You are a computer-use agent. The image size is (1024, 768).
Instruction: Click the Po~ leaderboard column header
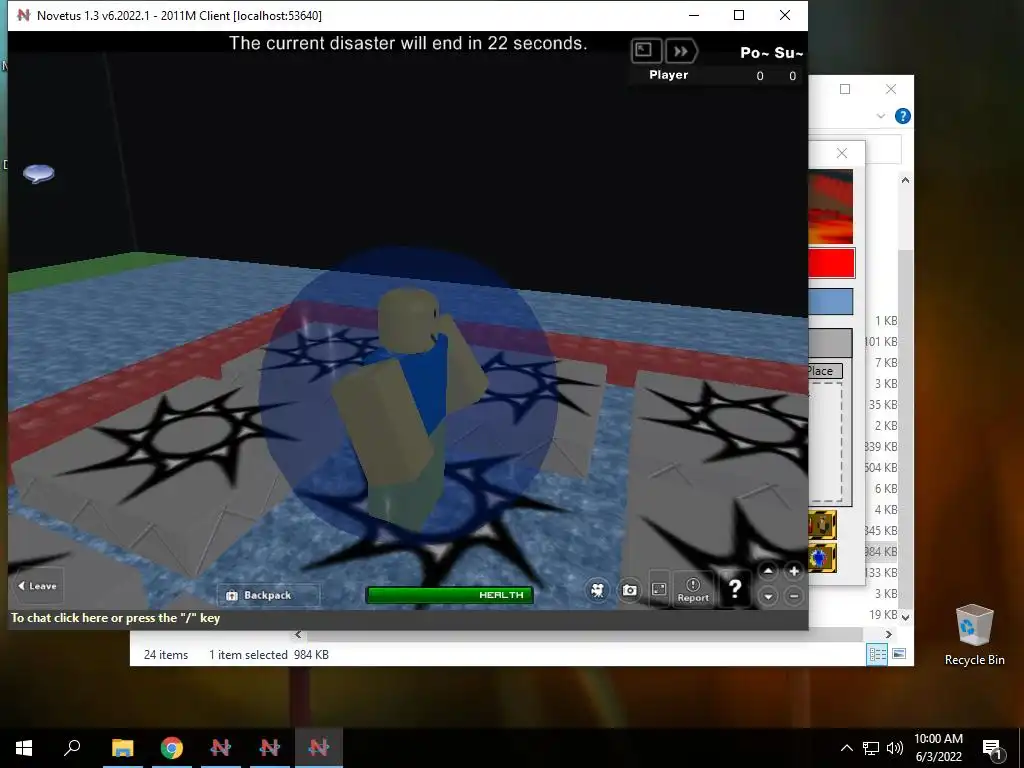coord(755,53)
